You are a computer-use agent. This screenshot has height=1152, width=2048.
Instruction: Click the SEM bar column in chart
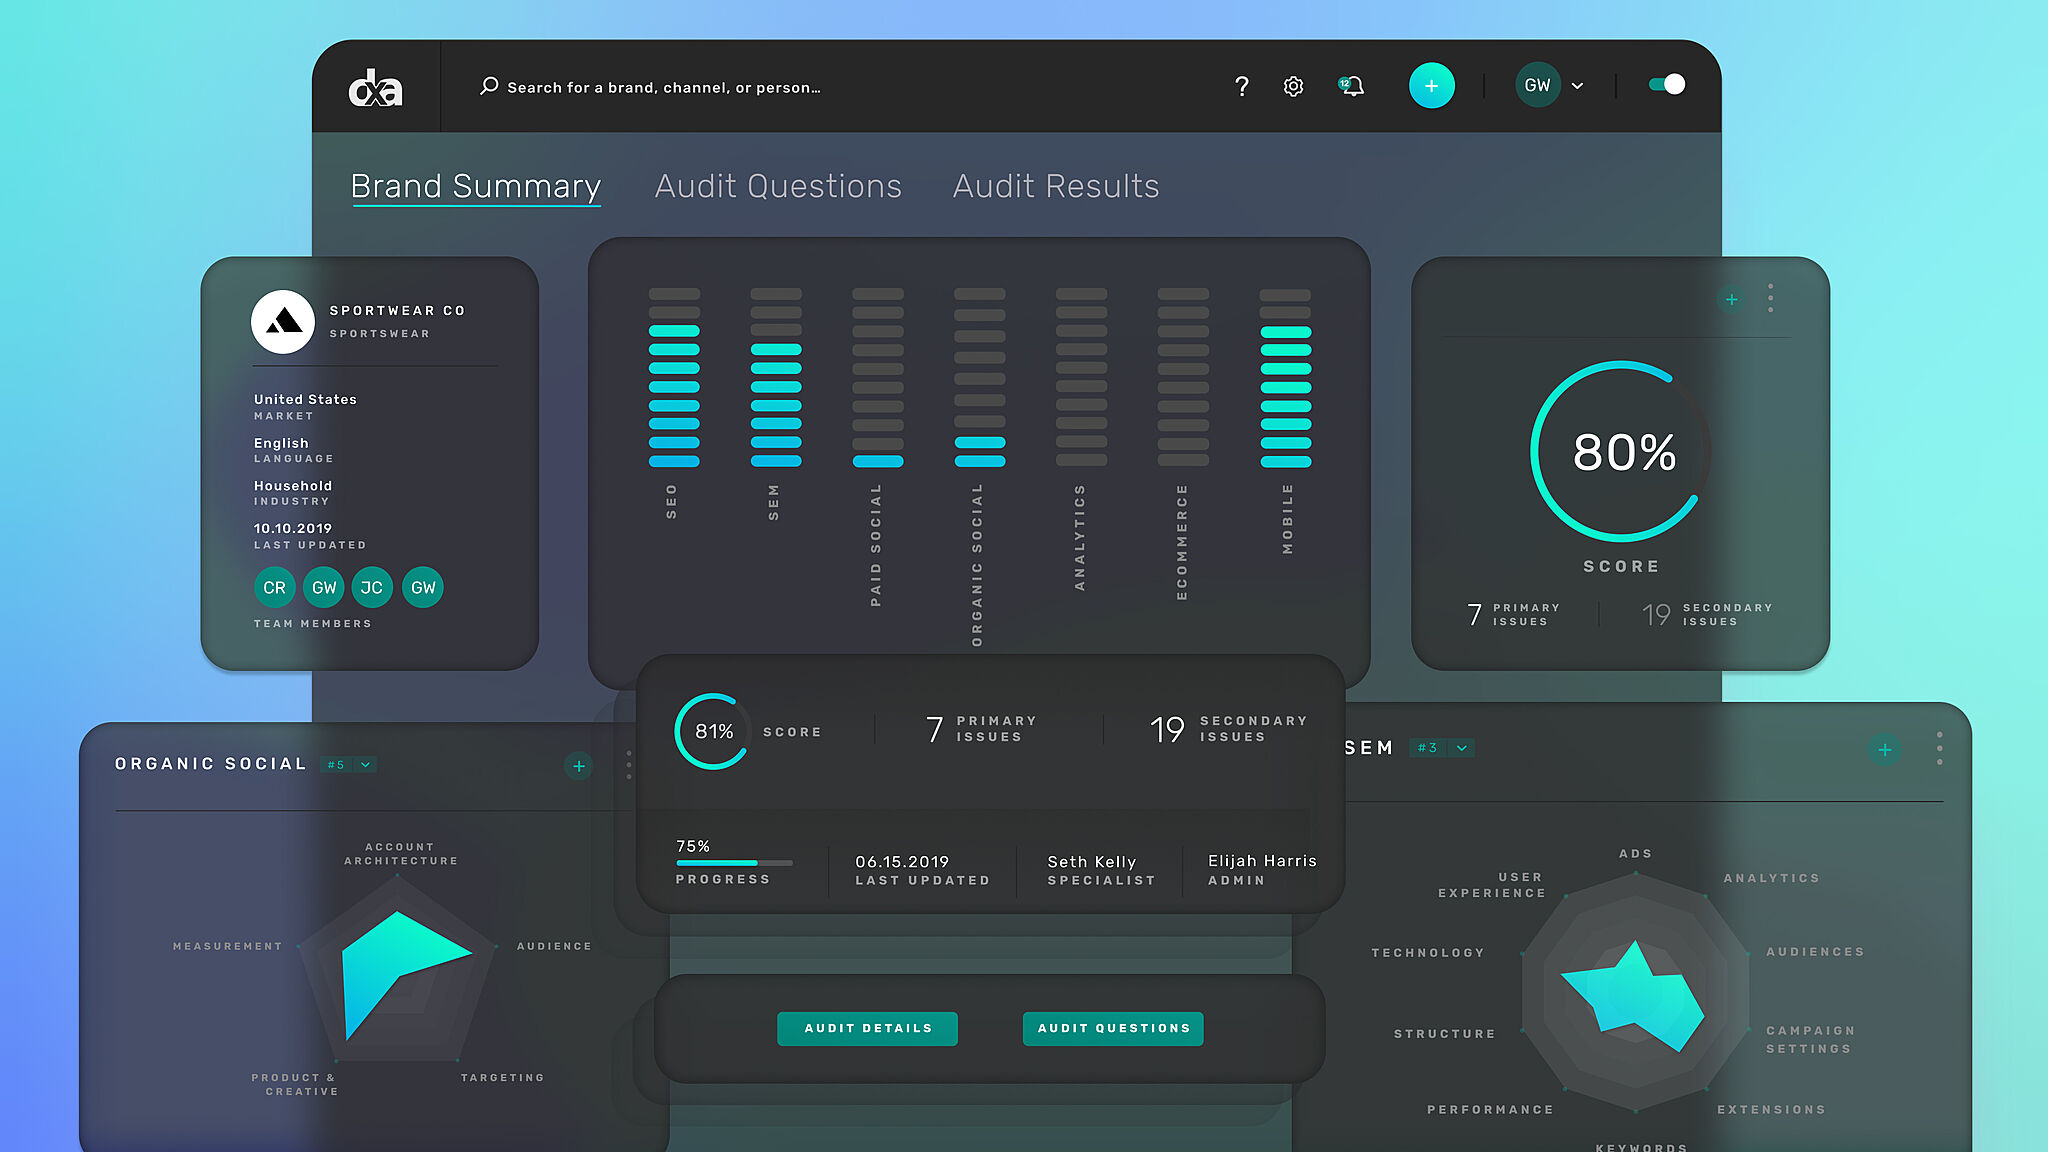[776, 378]
